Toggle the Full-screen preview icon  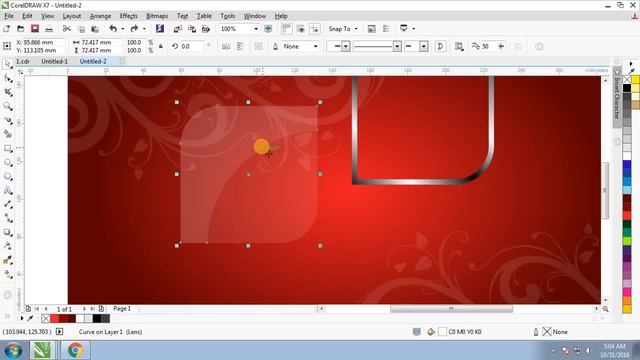(x=268, y=29)
